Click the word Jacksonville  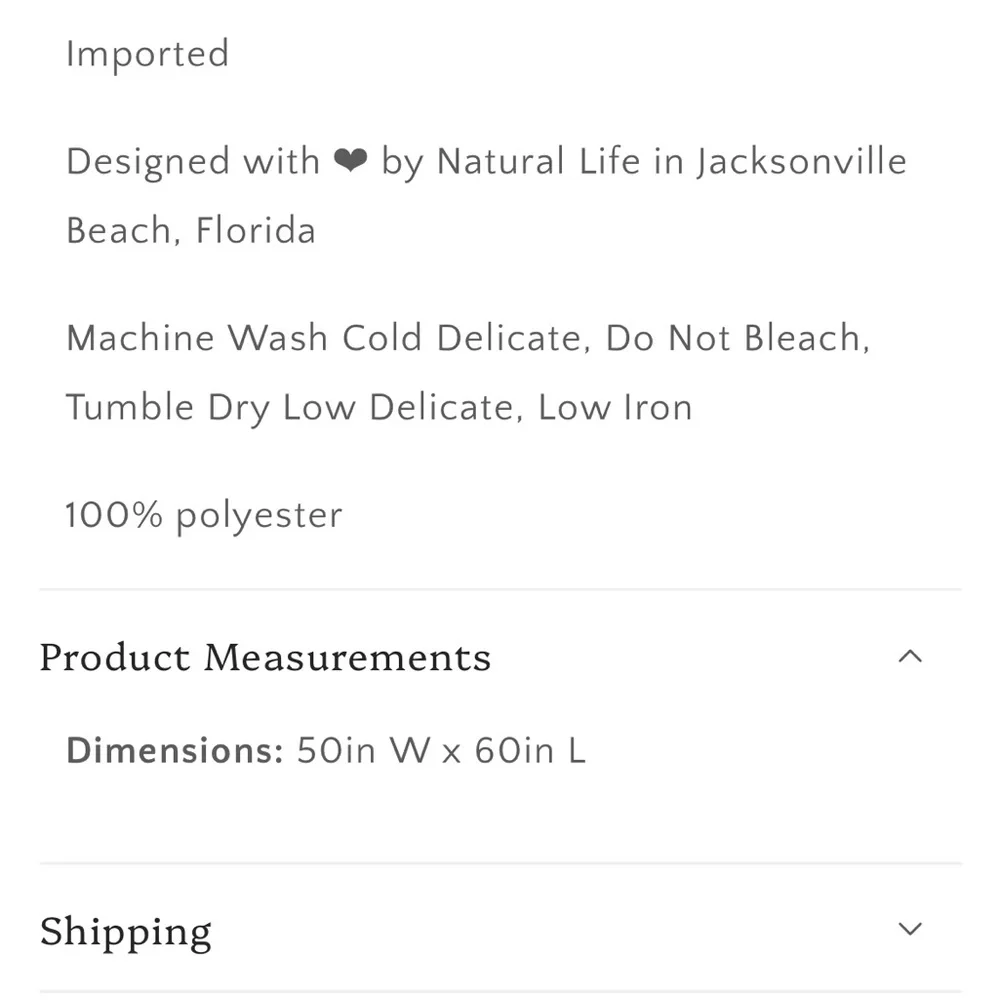tap(802, 162)
